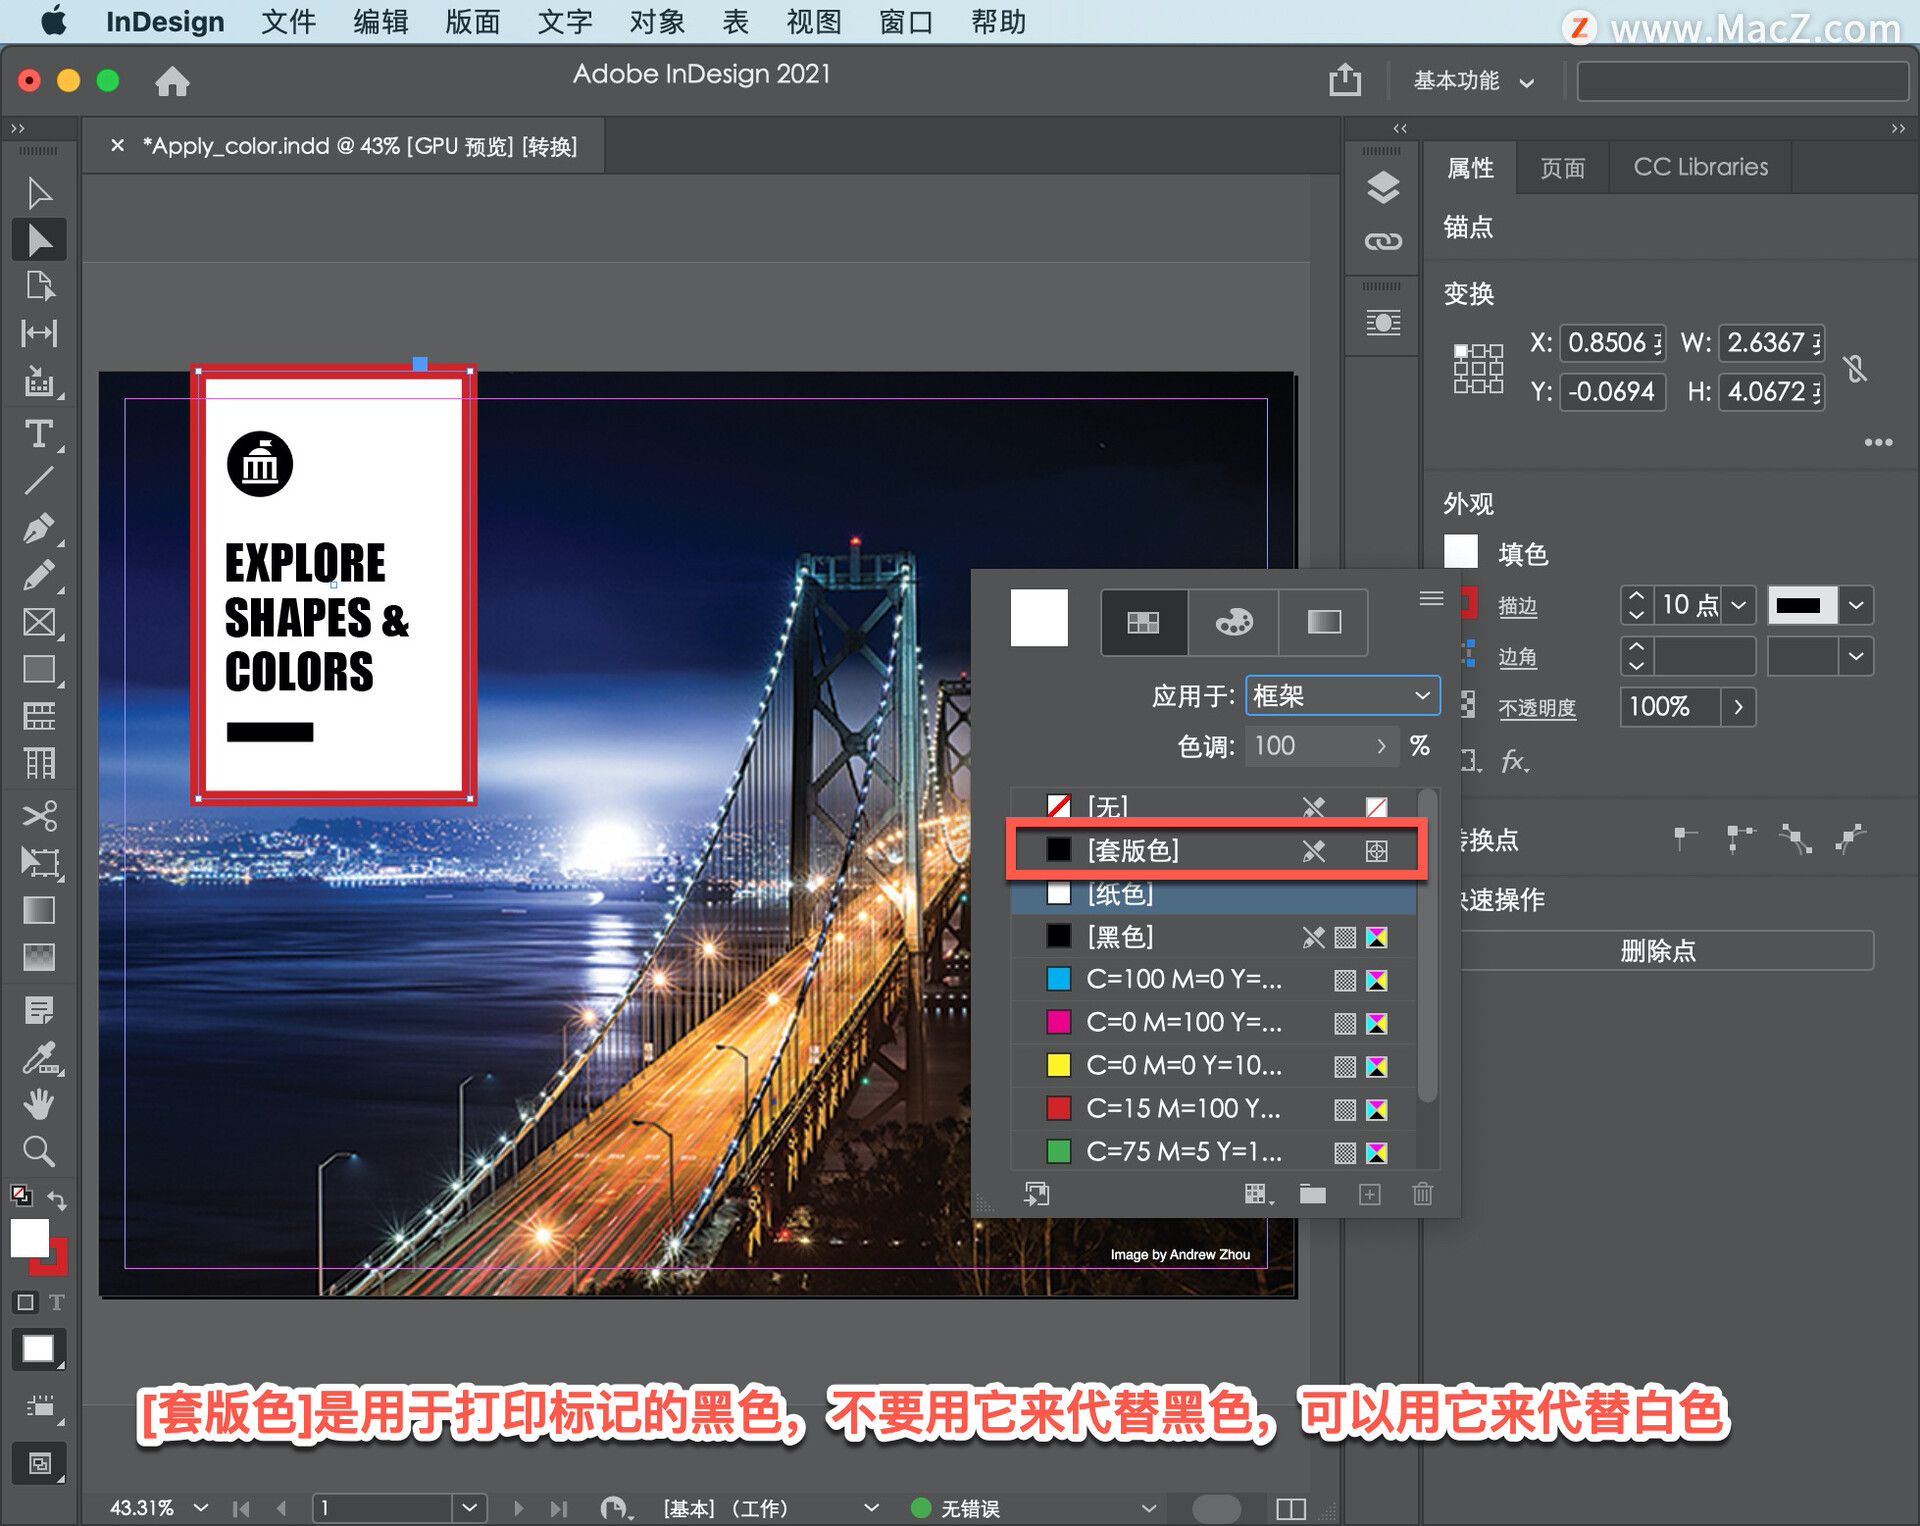The image size is (1920, 1526).
Task: Select the C=100 M=0 cyan swatch
Action: tap(1183, 980)
